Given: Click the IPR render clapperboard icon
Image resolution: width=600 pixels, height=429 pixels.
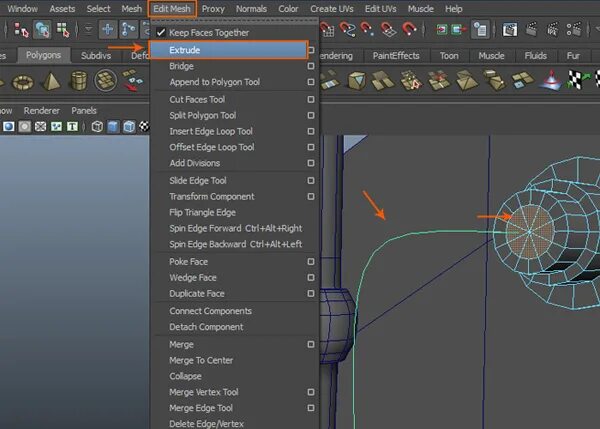Looking at the screenshot, I should [x=552, y=29].
